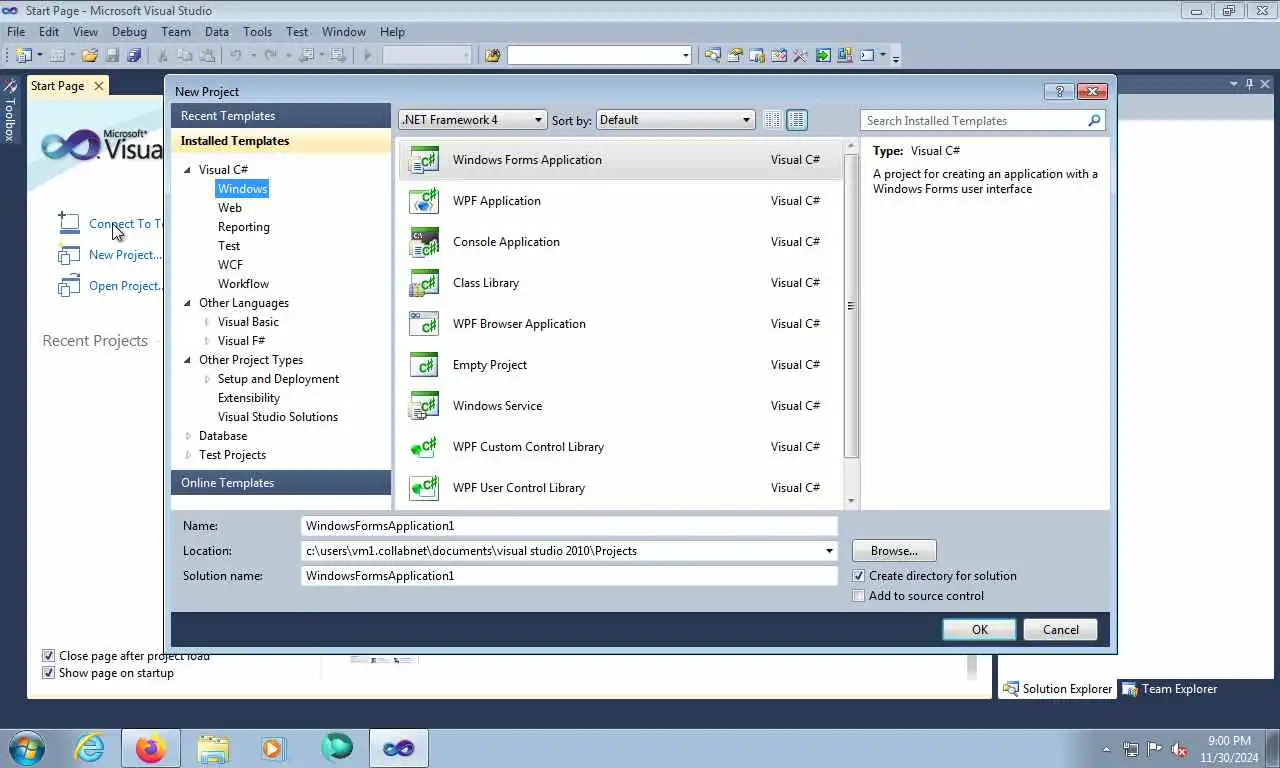Select the Class Library template

point(620,283)
